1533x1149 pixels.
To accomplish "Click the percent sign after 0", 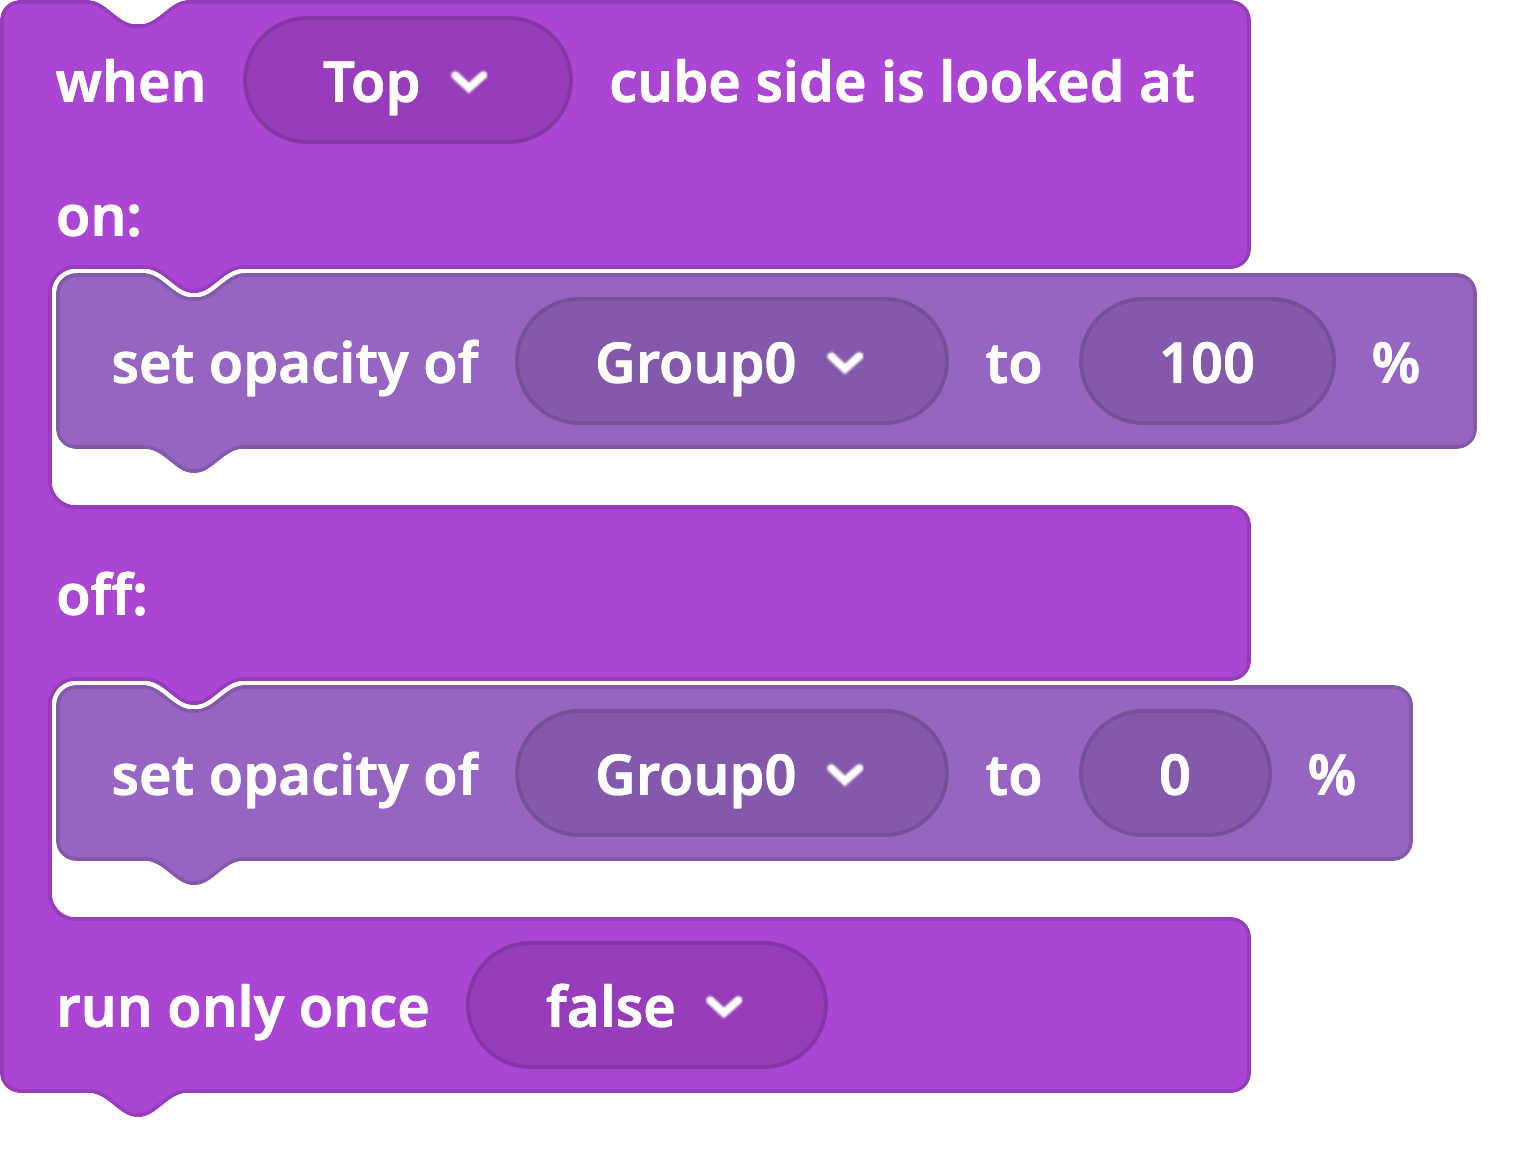I will tap(1332, 775).
